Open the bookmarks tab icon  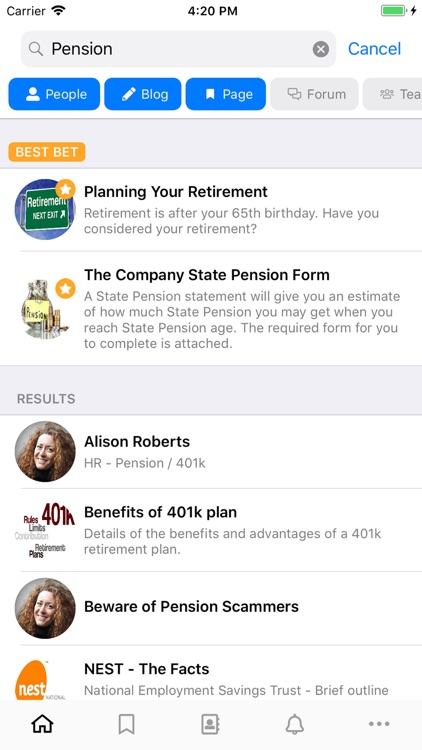coord(126,724)
